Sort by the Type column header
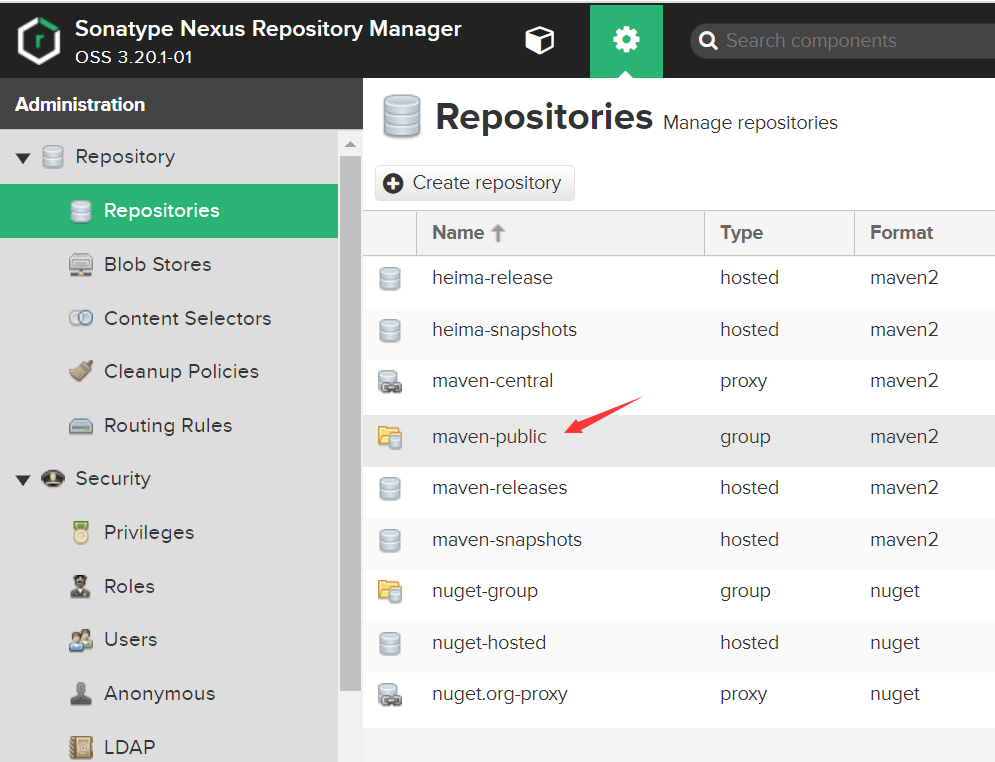 coord(779,233)
